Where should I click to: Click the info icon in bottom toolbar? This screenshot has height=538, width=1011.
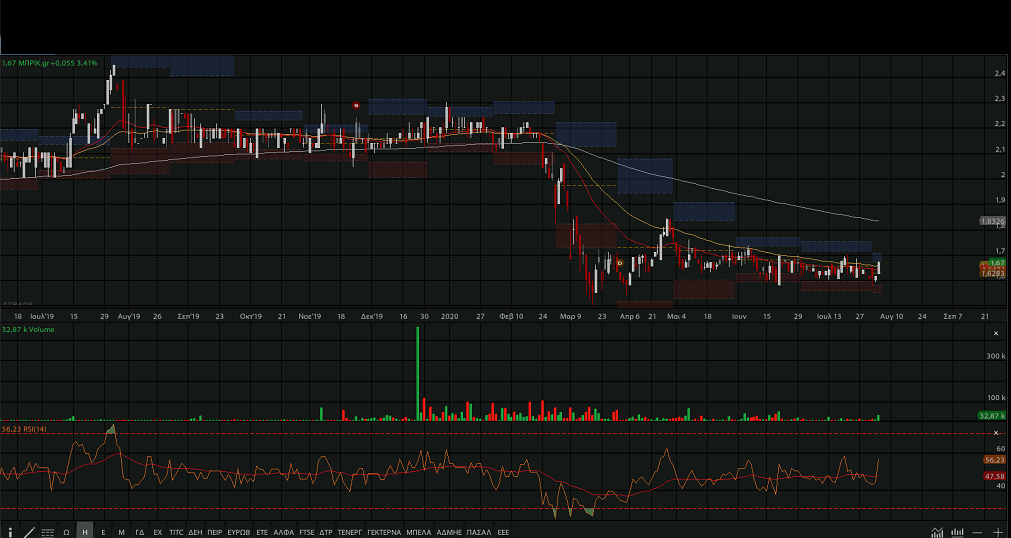tap(9, 532)
